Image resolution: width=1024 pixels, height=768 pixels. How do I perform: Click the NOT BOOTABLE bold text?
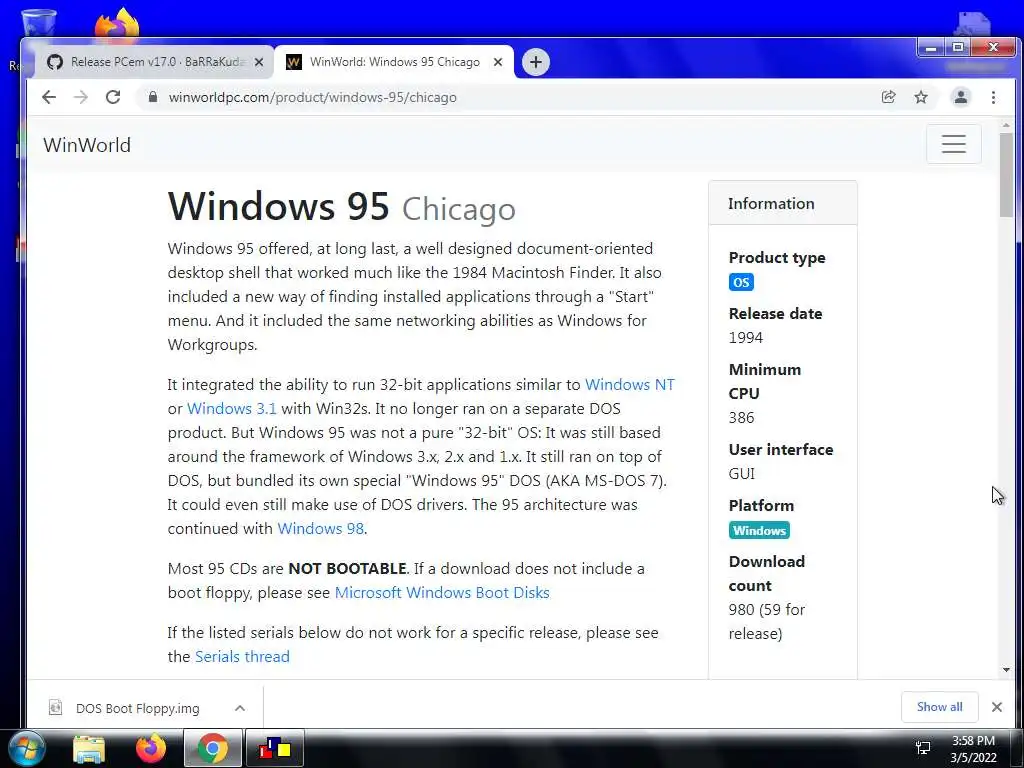(347, 569)
